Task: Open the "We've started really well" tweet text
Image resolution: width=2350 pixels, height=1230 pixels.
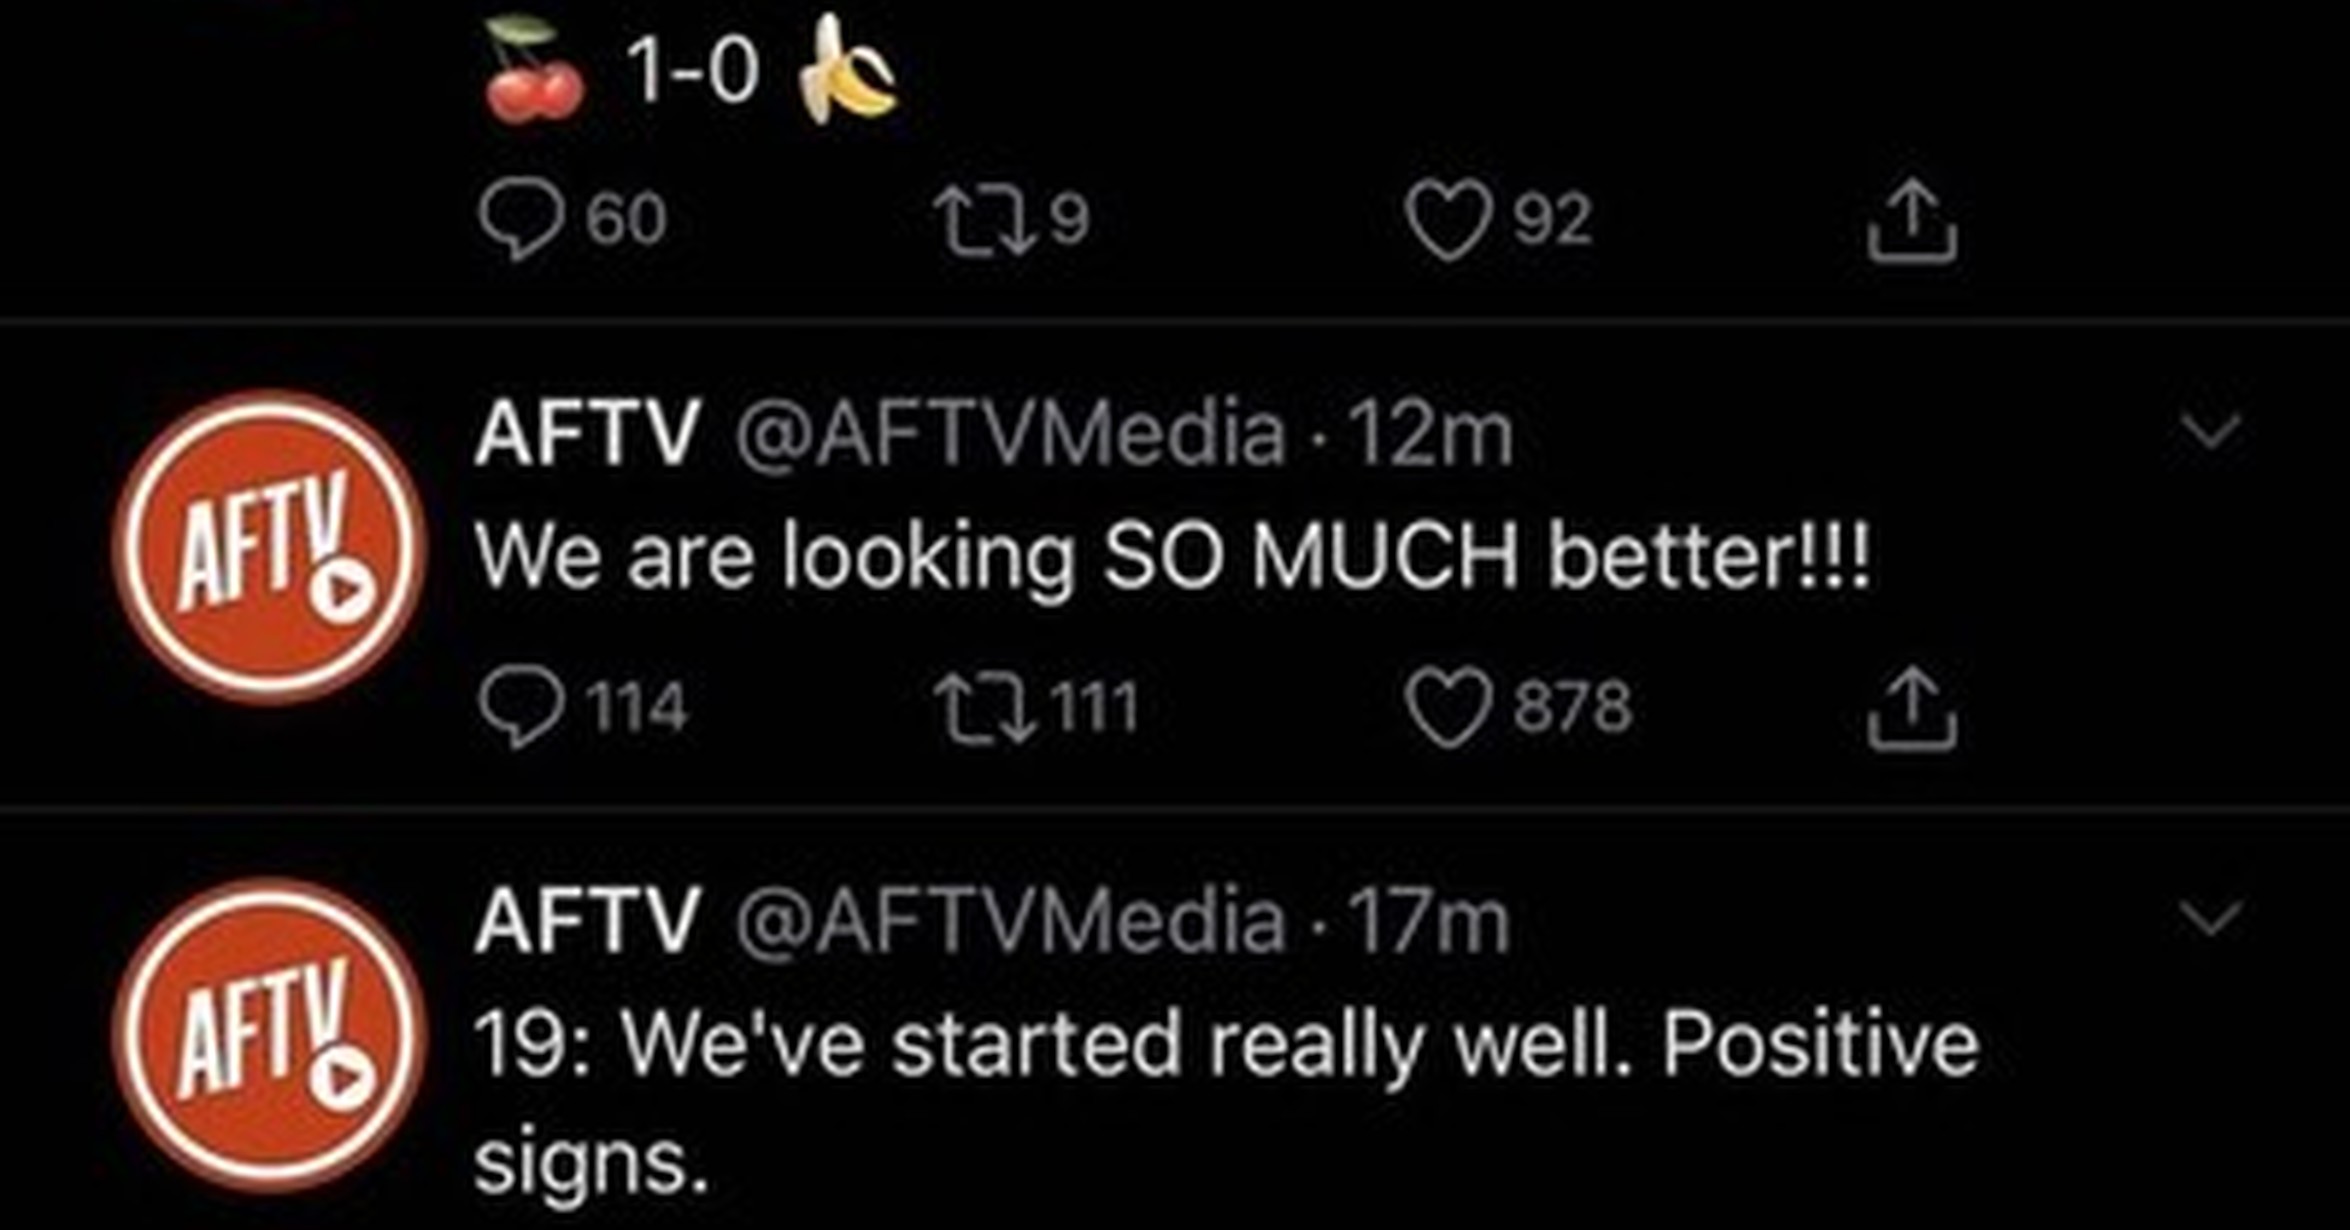Action: pyautogui.click(x=1225, y=1045)
